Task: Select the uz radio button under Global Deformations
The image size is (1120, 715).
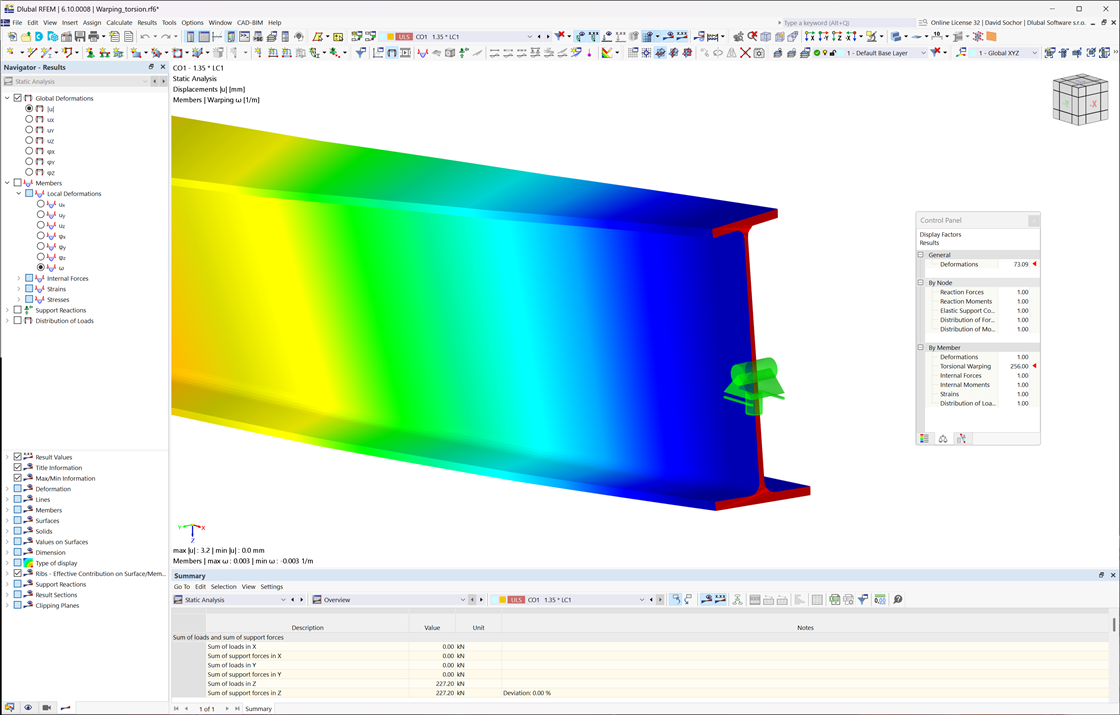Action: click(28, 140)
